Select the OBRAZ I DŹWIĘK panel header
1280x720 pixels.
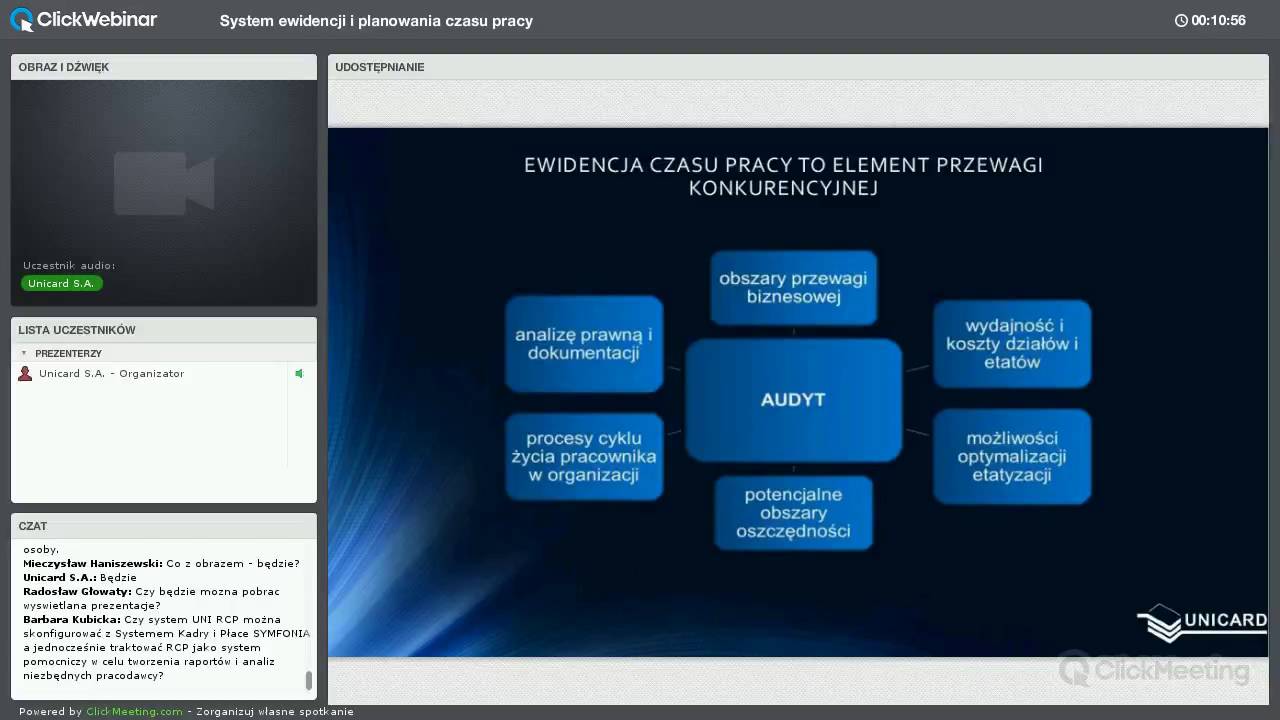[x=164, y=67]
